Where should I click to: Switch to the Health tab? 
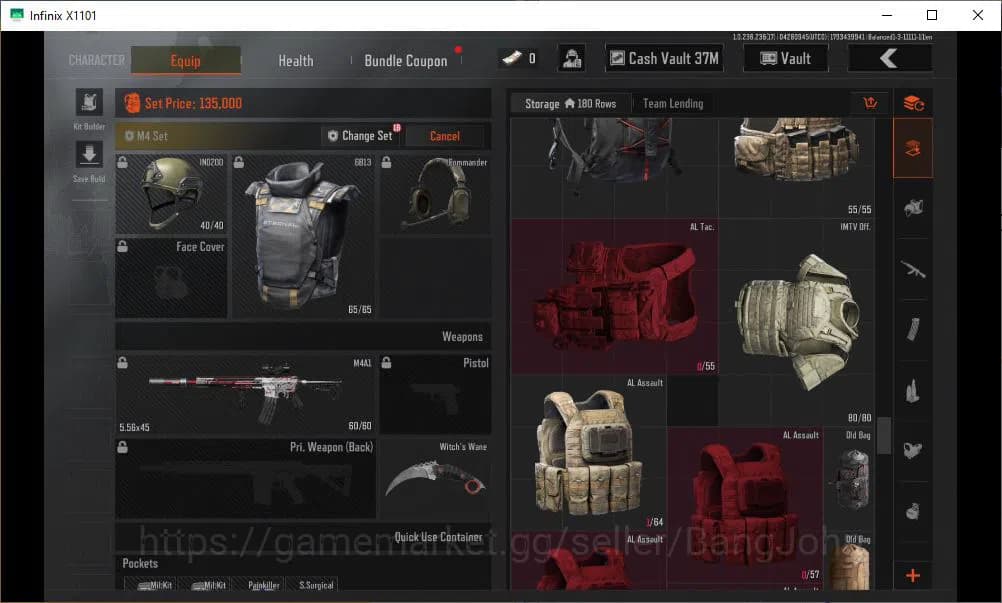[x=295, y=60]
